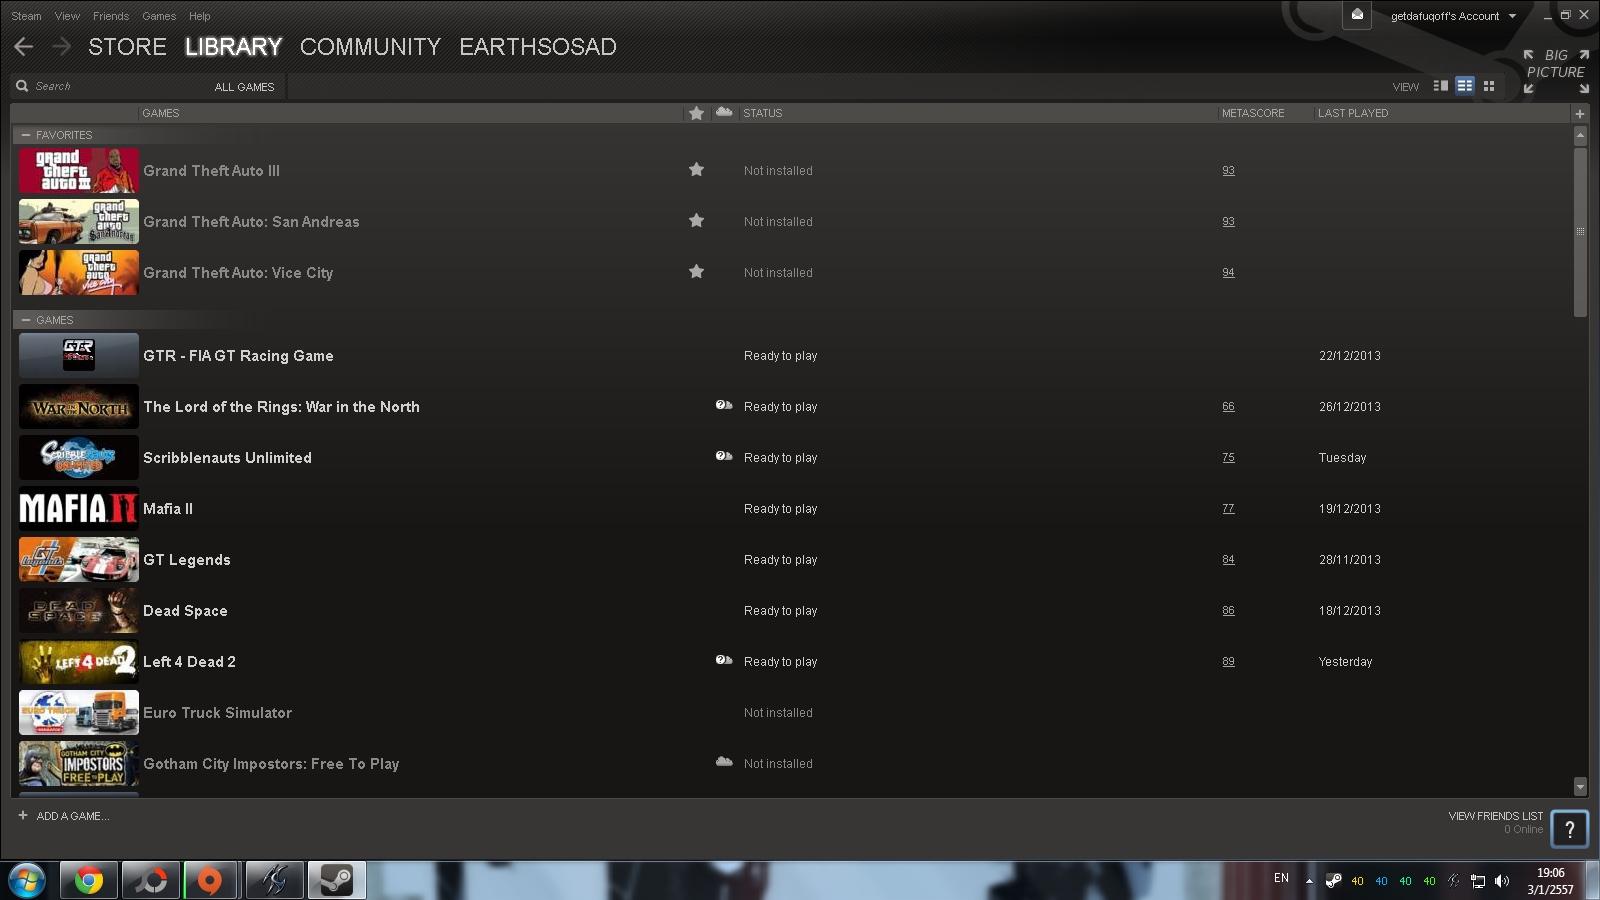Open VIEW FRIENDS LIST
This screenshot has height=900, width=1600.
[1495, 816]
